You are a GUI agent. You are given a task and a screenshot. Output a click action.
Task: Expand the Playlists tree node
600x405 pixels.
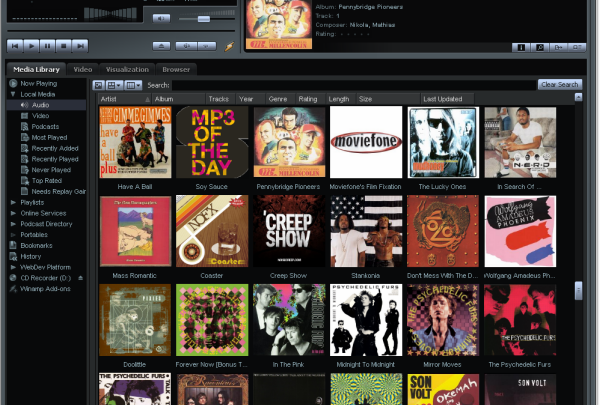tap(13, 202)
